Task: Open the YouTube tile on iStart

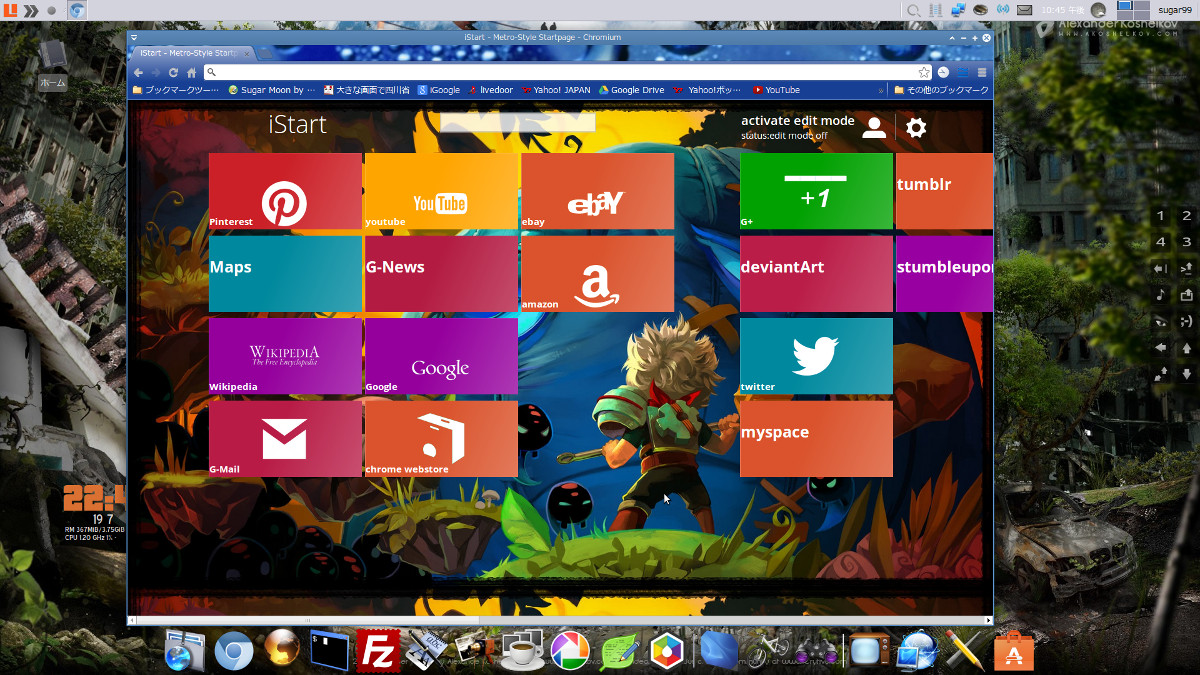Action: [x=441, y=191]
